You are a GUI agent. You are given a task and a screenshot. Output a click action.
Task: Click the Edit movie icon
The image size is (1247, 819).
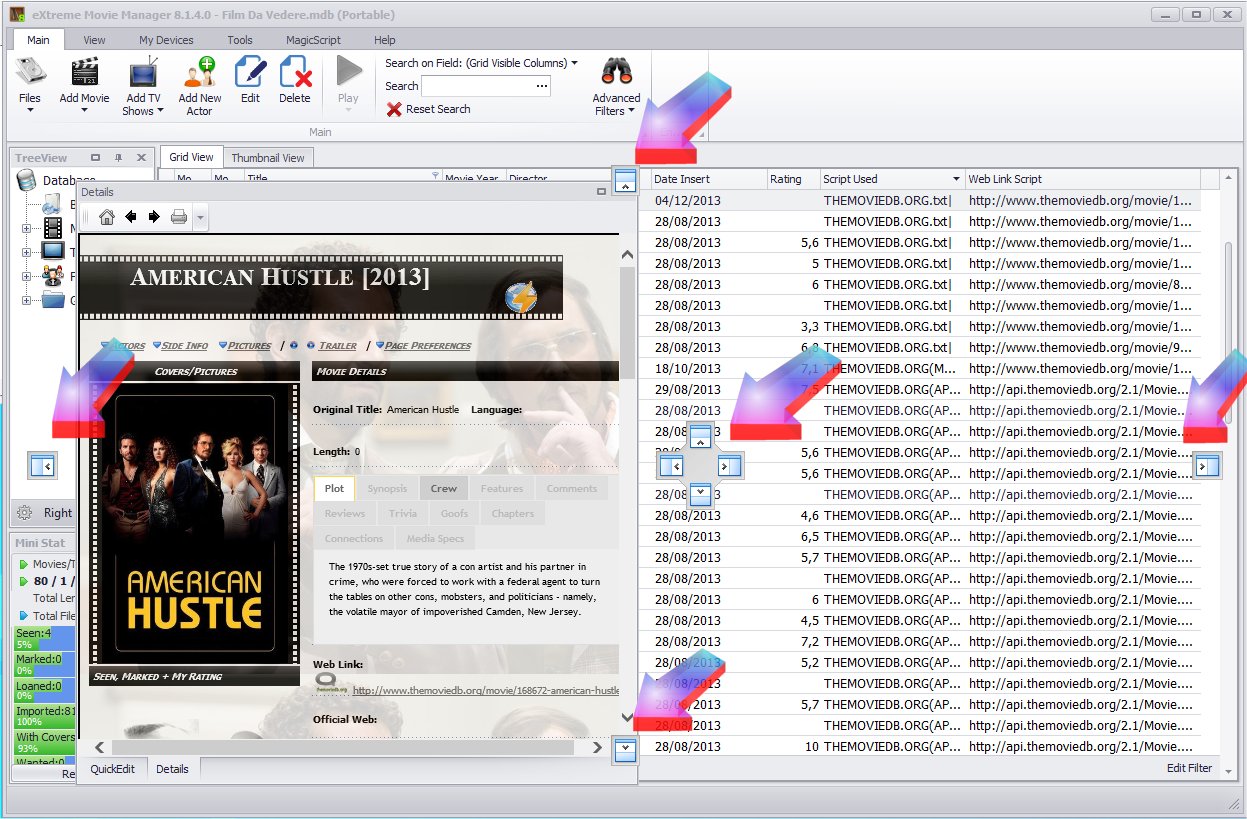coord(250,74)
